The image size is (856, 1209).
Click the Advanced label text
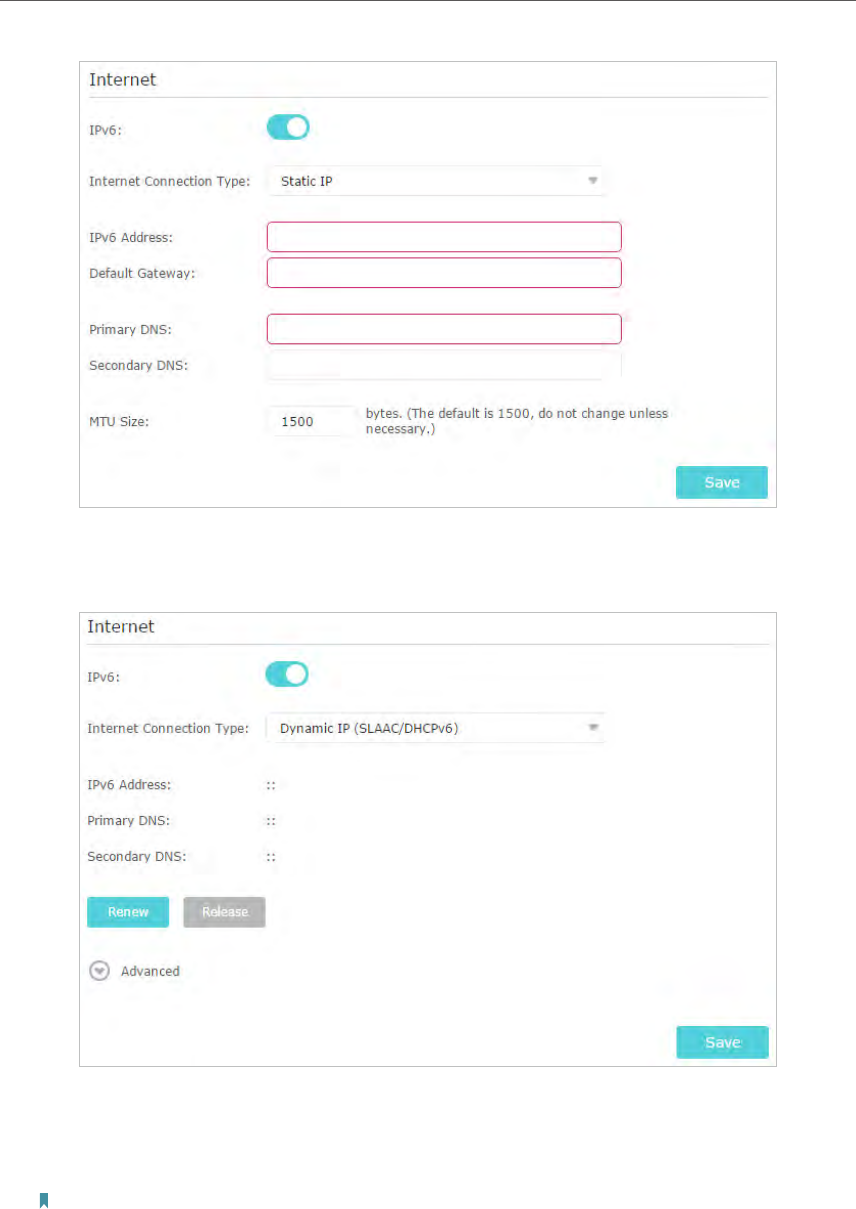(150, 971)
